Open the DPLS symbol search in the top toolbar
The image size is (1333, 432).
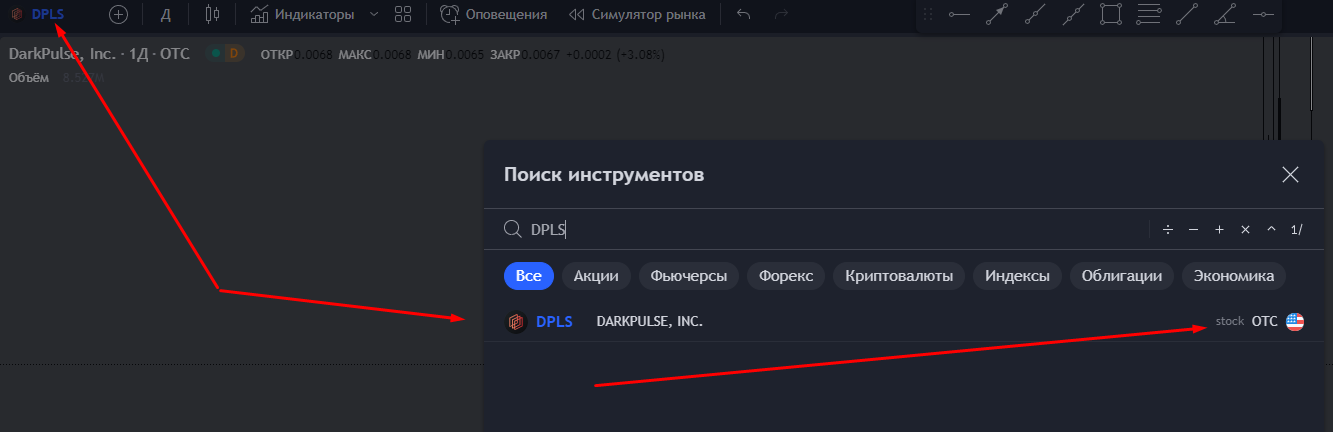pos(48,15)
